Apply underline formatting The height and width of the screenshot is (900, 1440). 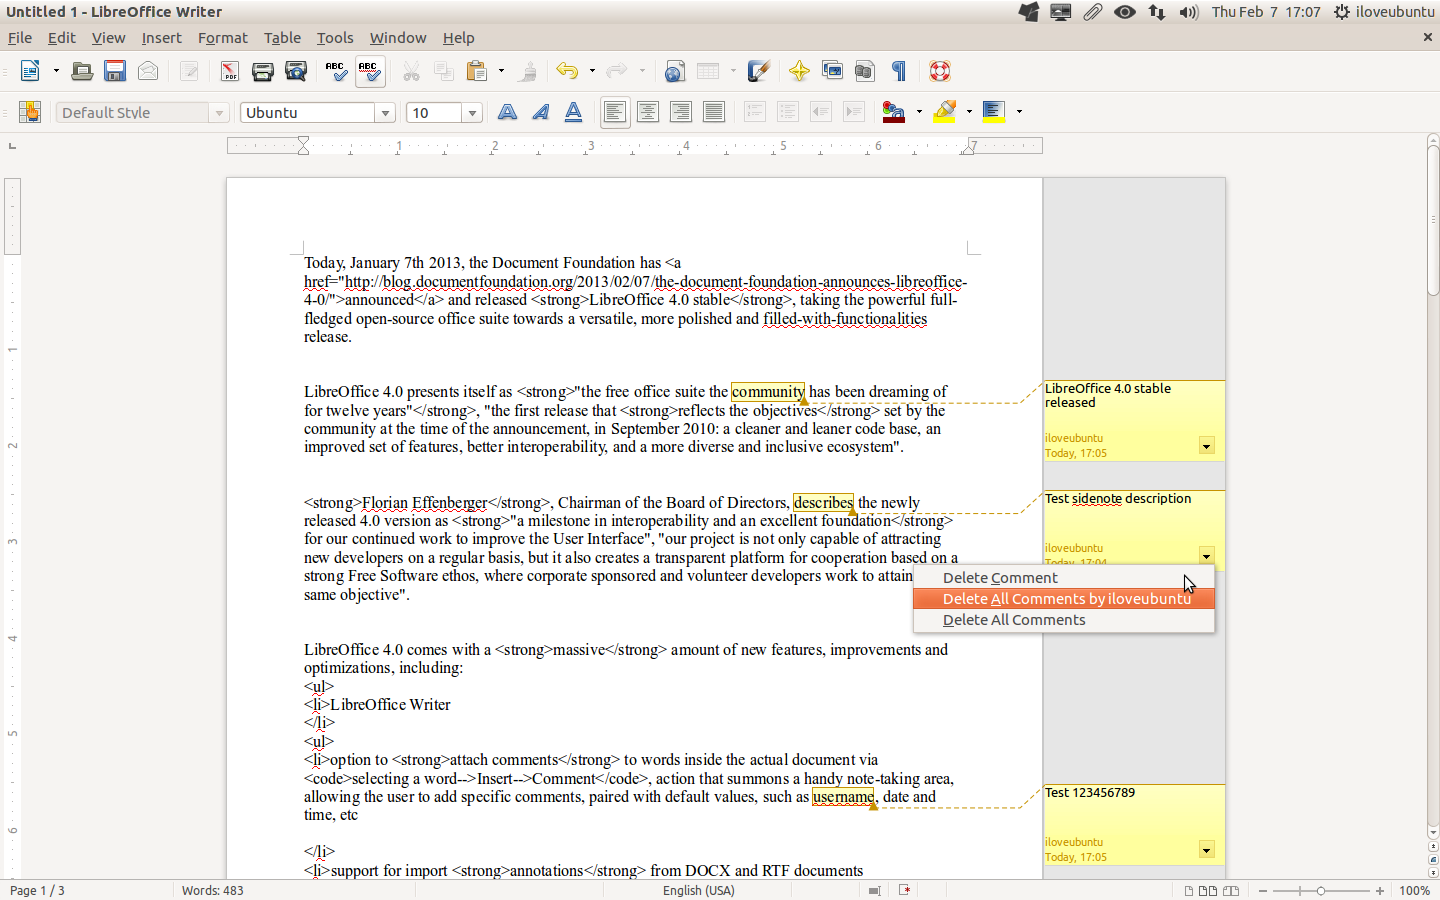coord(574,112)
